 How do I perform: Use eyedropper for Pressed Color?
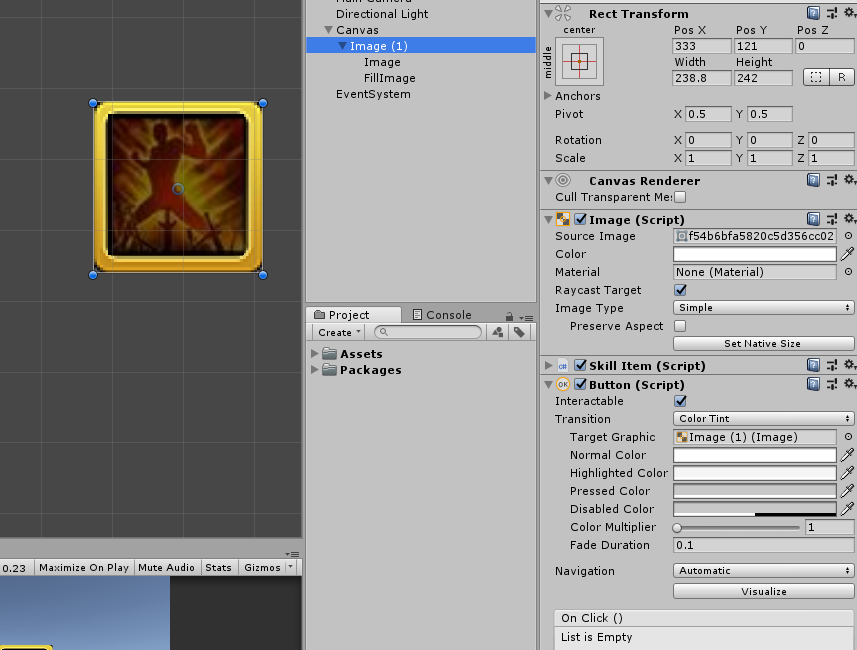(847, 491)
